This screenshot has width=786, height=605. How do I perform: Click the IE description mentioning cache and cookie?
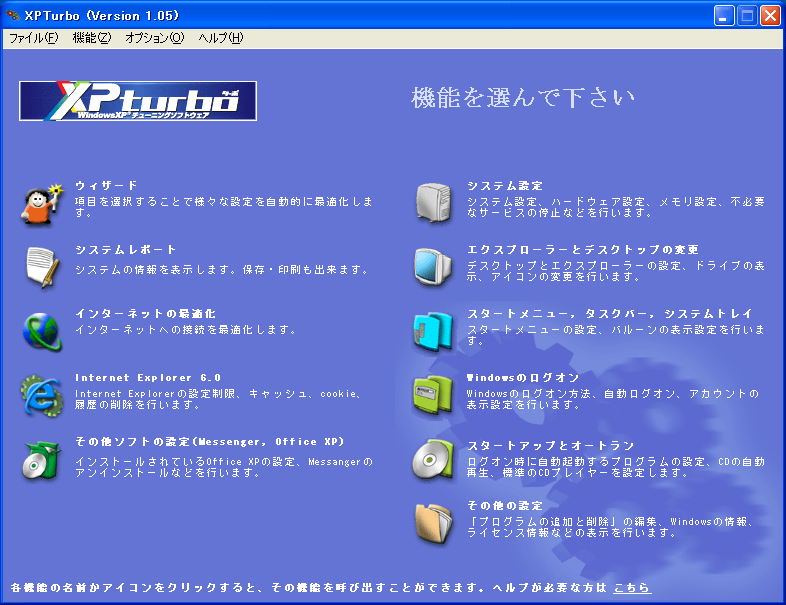point(218,399)
